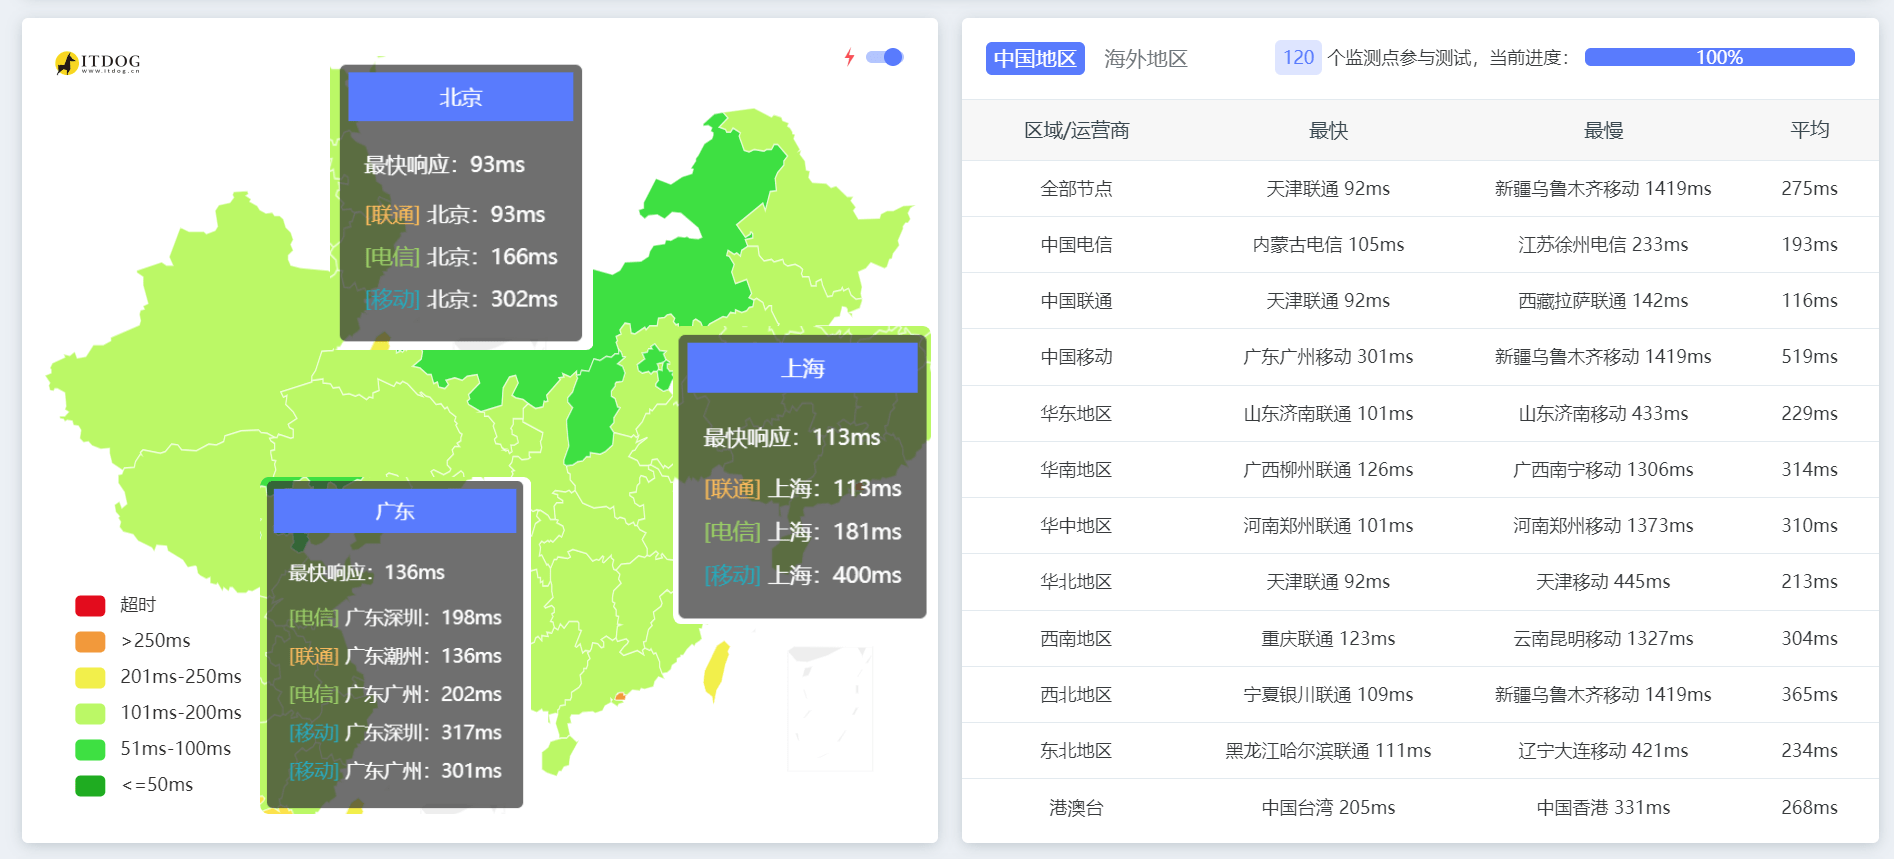Click the 上海 tooltip title bar

[802, 368]
